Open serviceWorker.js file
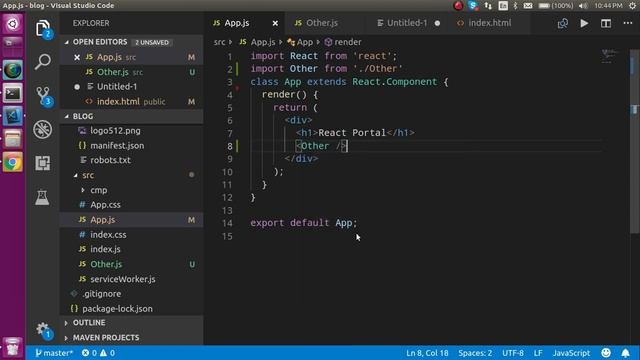This screenshot has height=360, width=640. coord(131,279)
